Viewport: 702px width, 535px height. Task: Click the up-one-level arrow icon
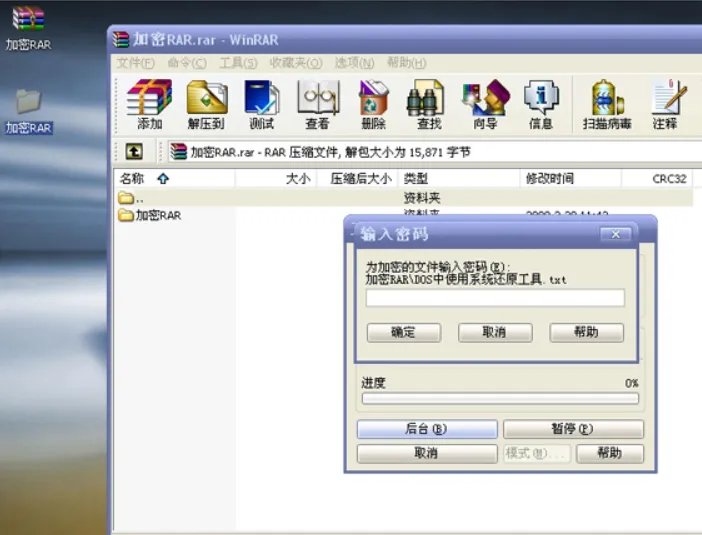pos(134,151)
